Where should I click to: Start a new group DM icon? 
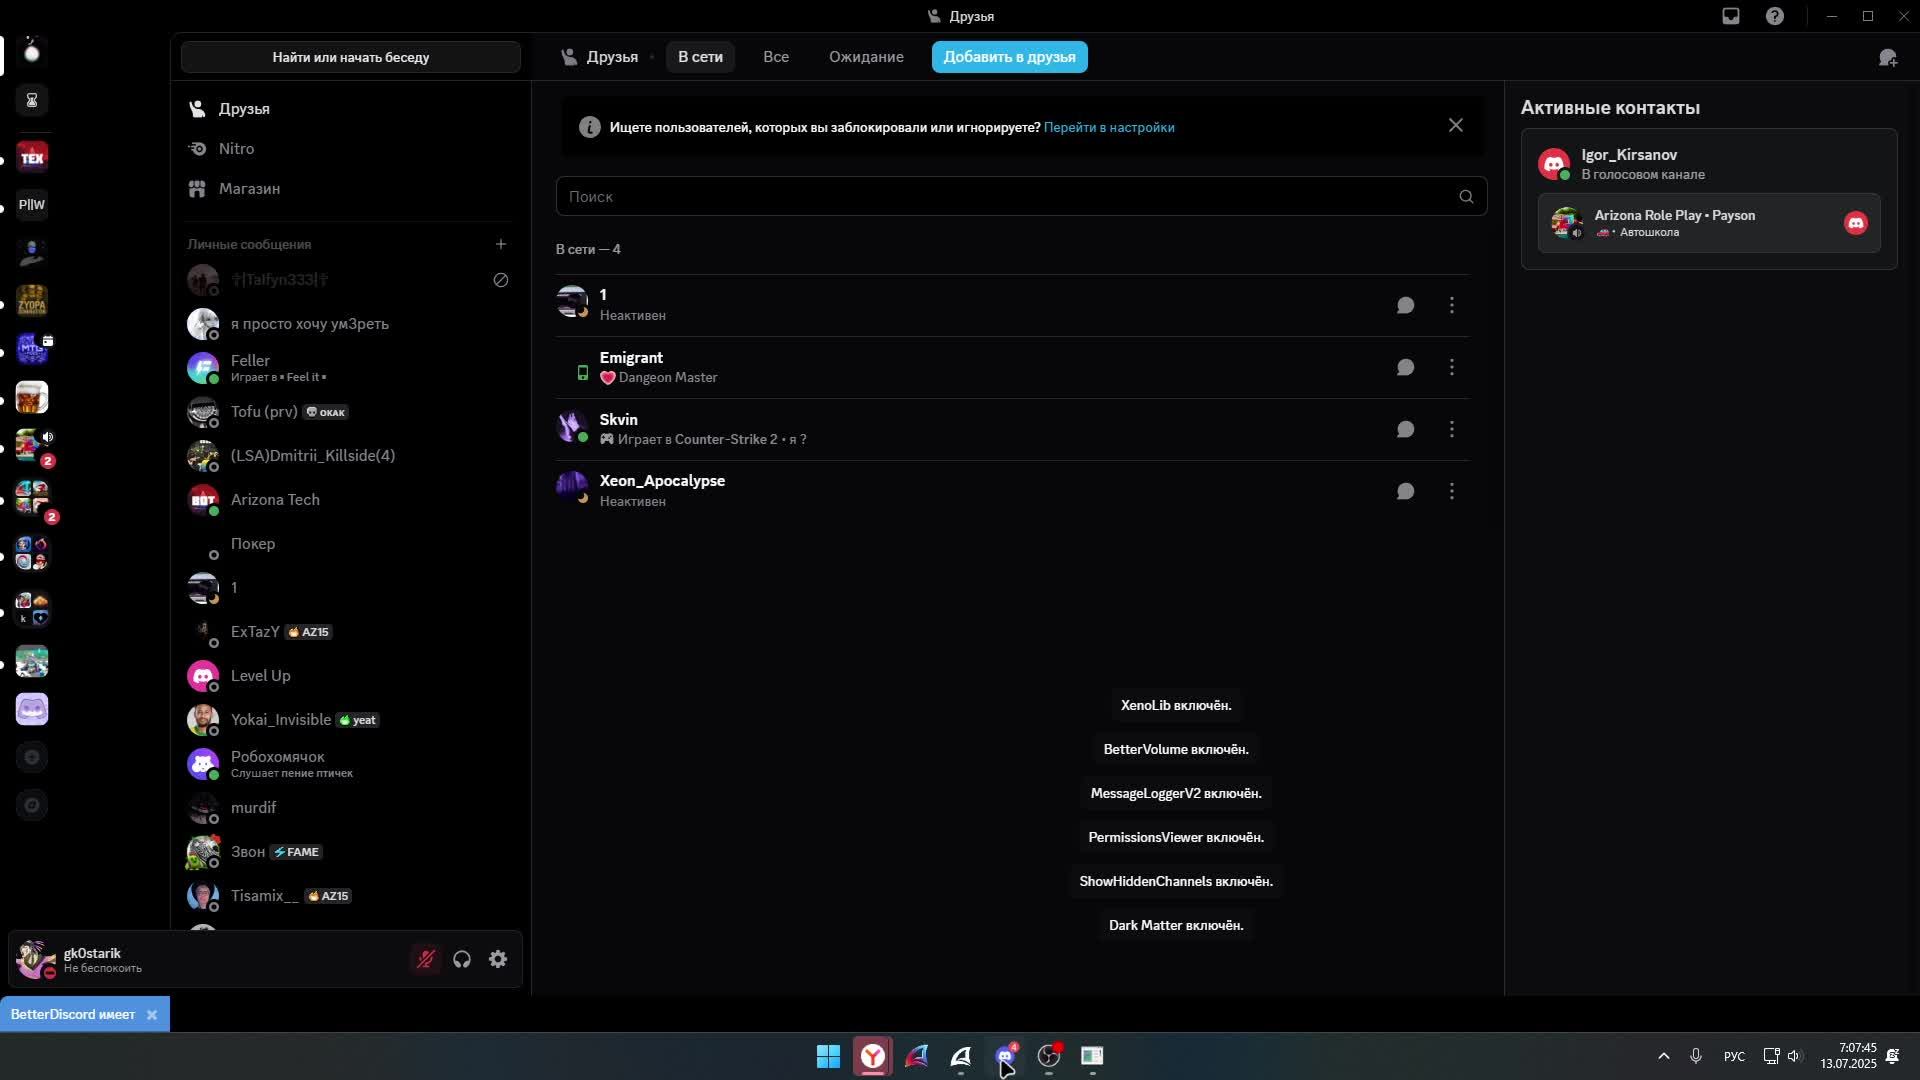click(1888, 58)
